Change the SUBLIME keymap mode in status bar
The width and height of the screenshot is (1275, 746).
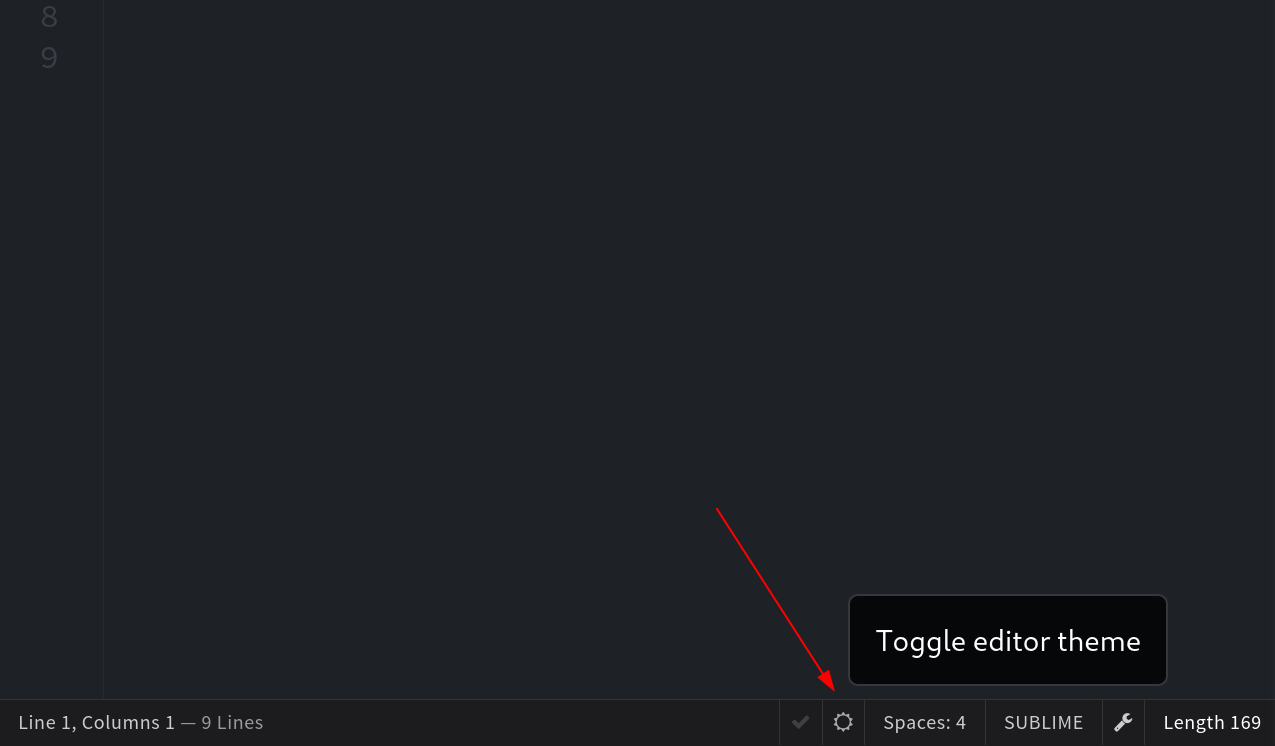[1044, 722]
